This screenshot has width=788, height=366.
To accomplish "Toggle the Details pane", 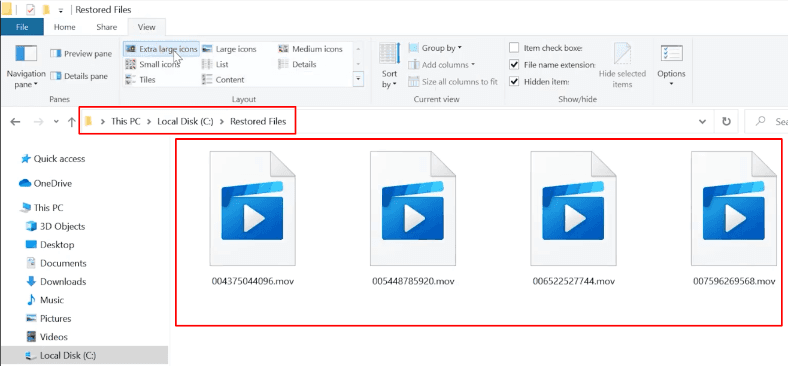I will click(79, 76).
